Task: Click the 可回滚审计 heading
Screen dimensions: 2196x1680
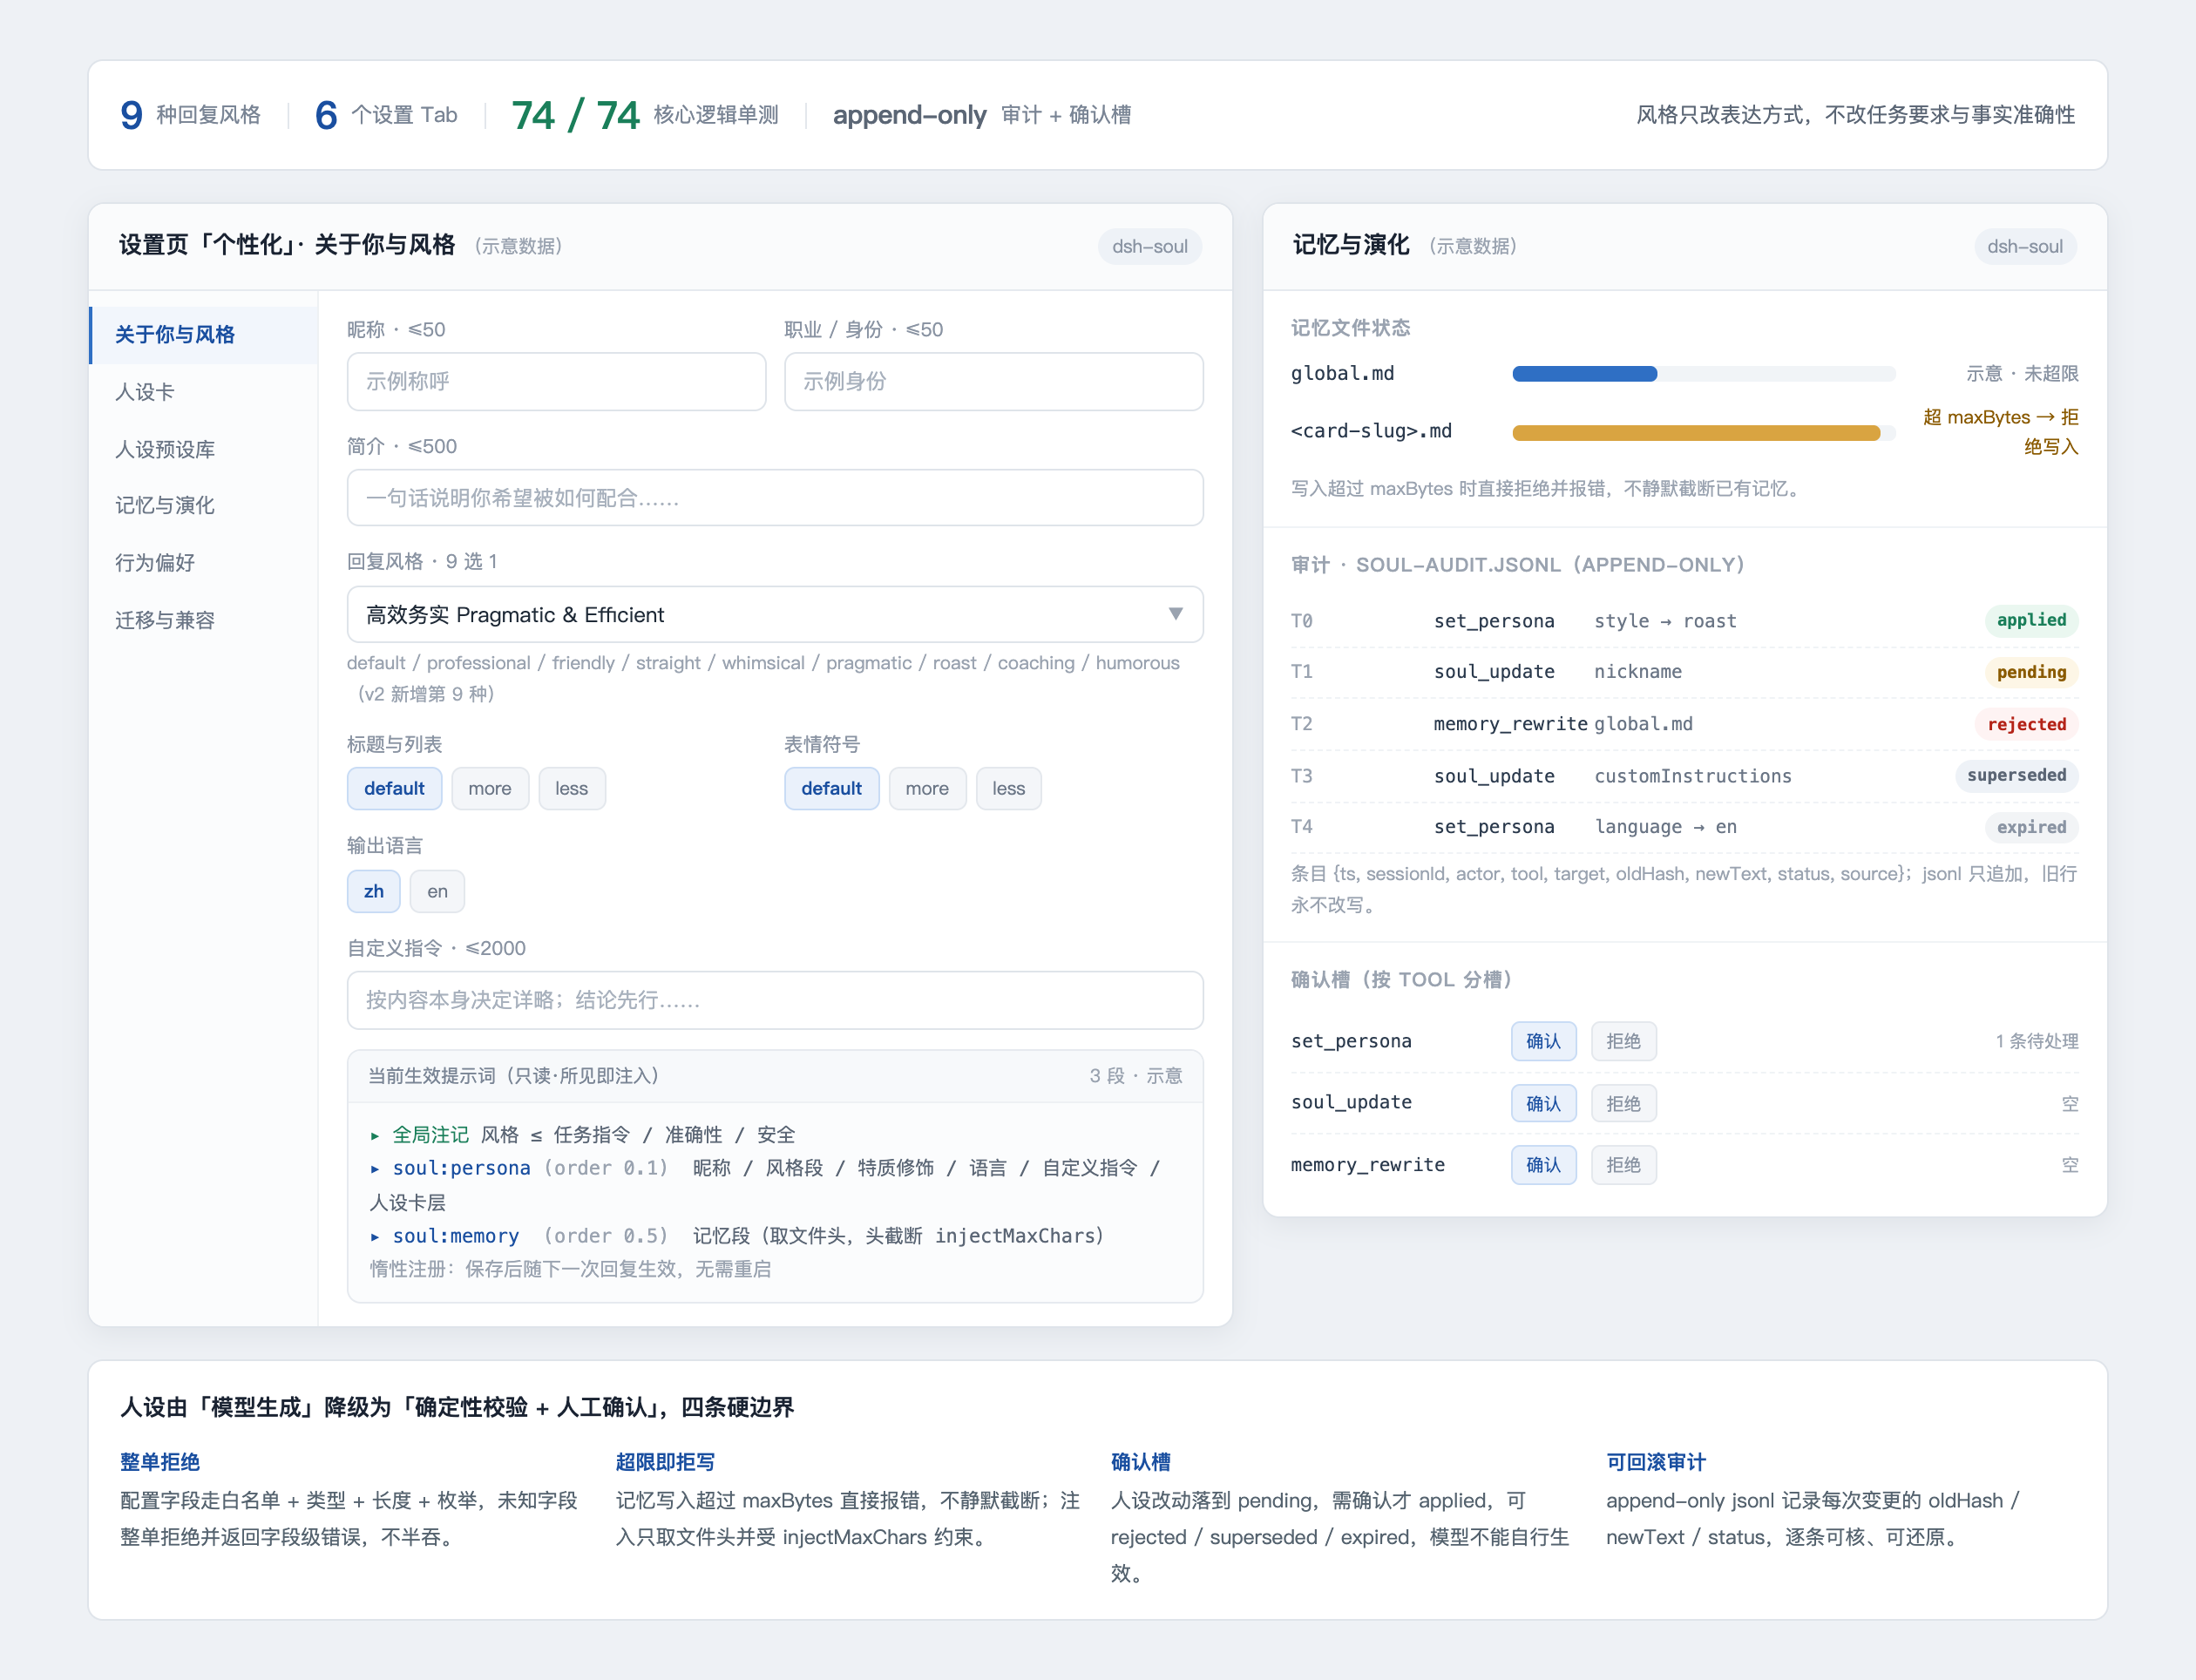Action: click(x=1656, y=1462)
